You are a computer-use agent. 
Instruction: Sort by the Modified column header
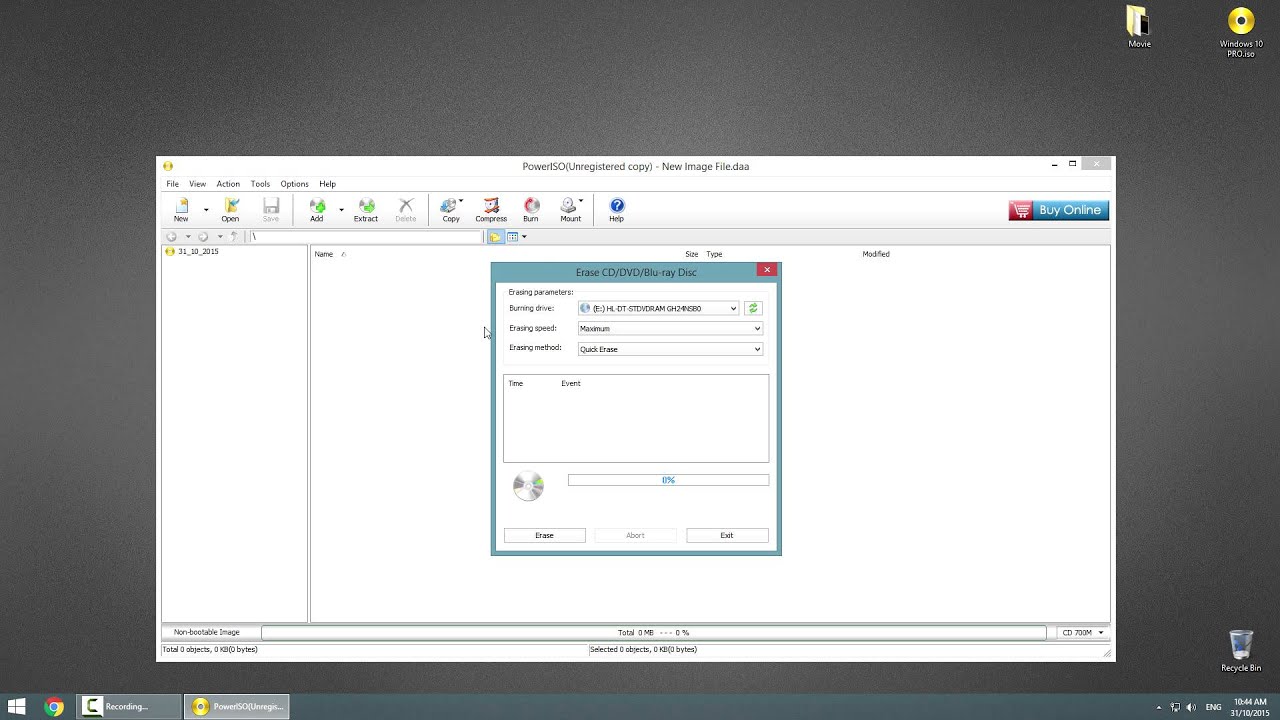(876, 254)
